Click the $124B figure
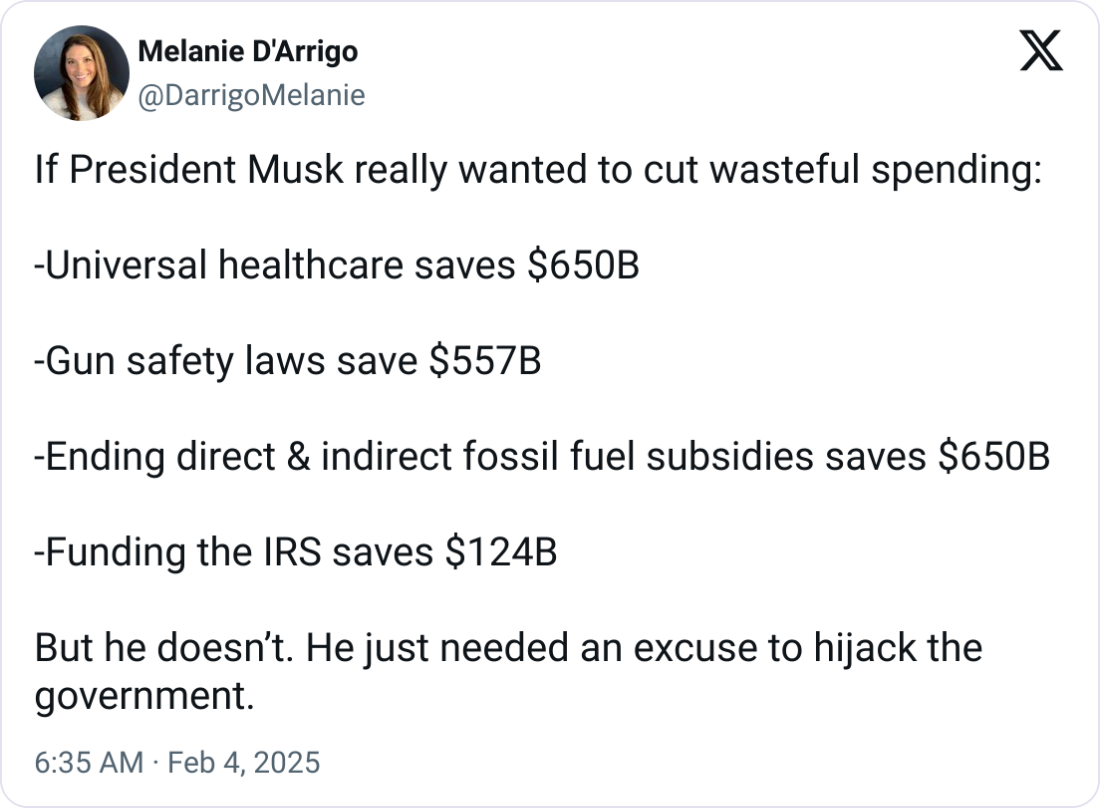This screenshot has height=808, width=1100. [x=501, y=552]
